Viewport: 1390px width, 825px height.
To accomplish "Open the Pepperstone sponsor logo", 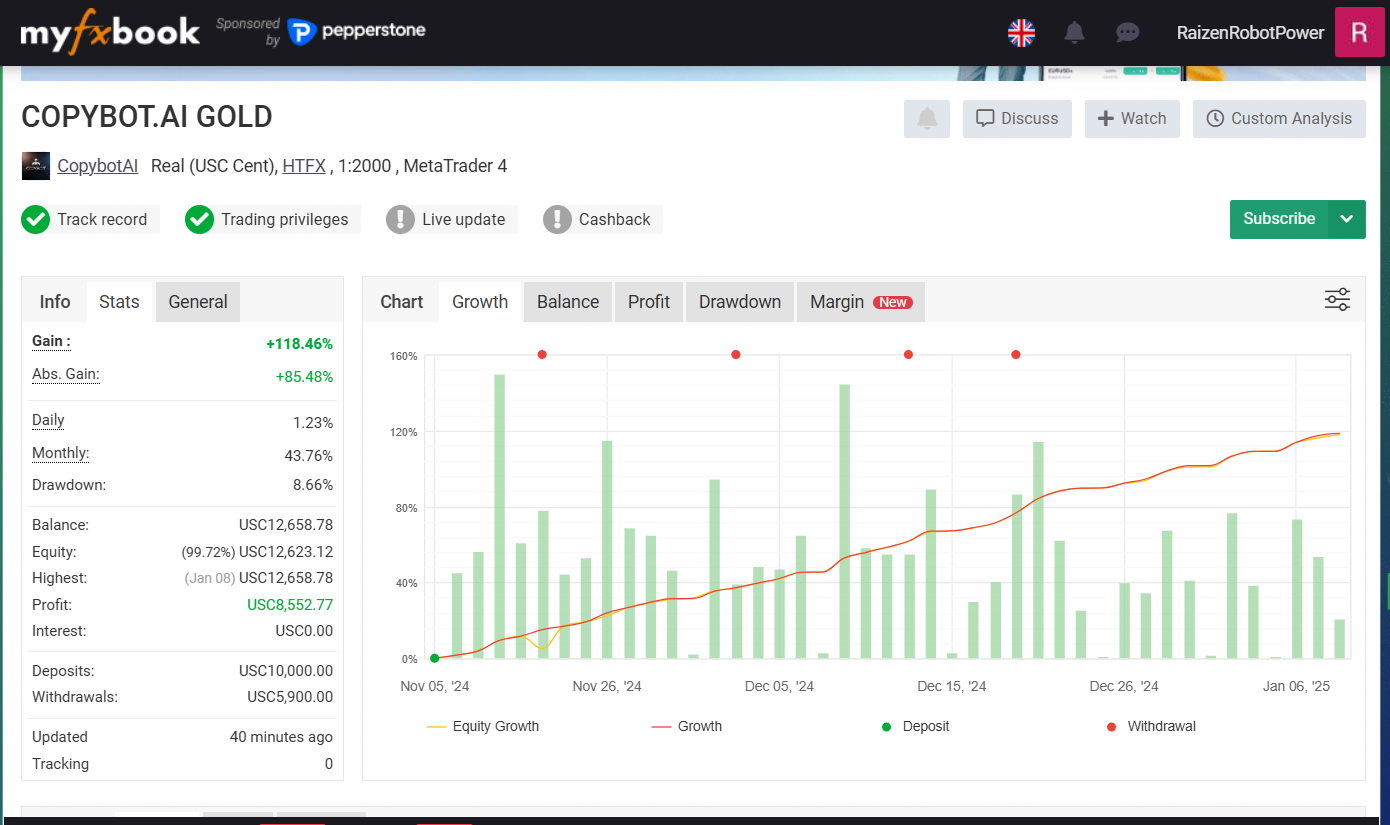I will [x=357, y=31].
